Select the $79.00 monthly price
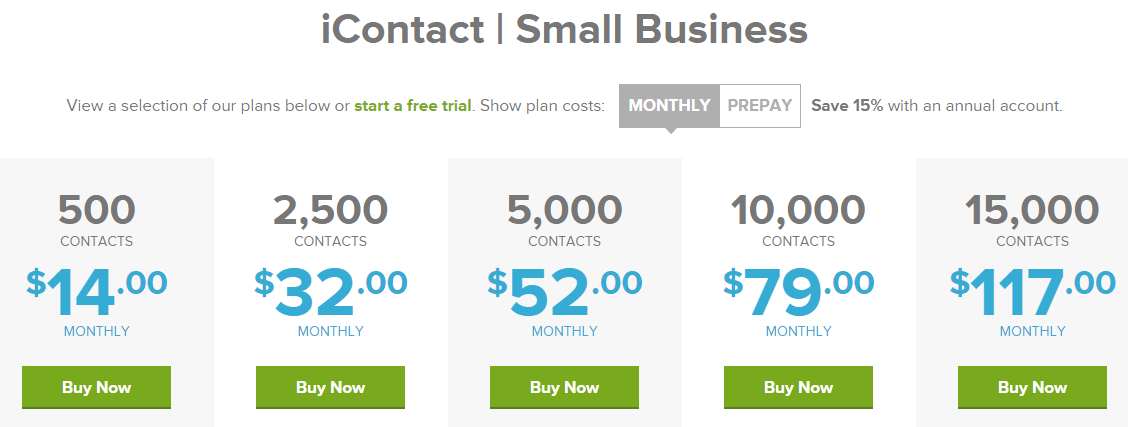The height and width of the screenshot is (427, 1128). pyautogui.click(x=799, y=293)
